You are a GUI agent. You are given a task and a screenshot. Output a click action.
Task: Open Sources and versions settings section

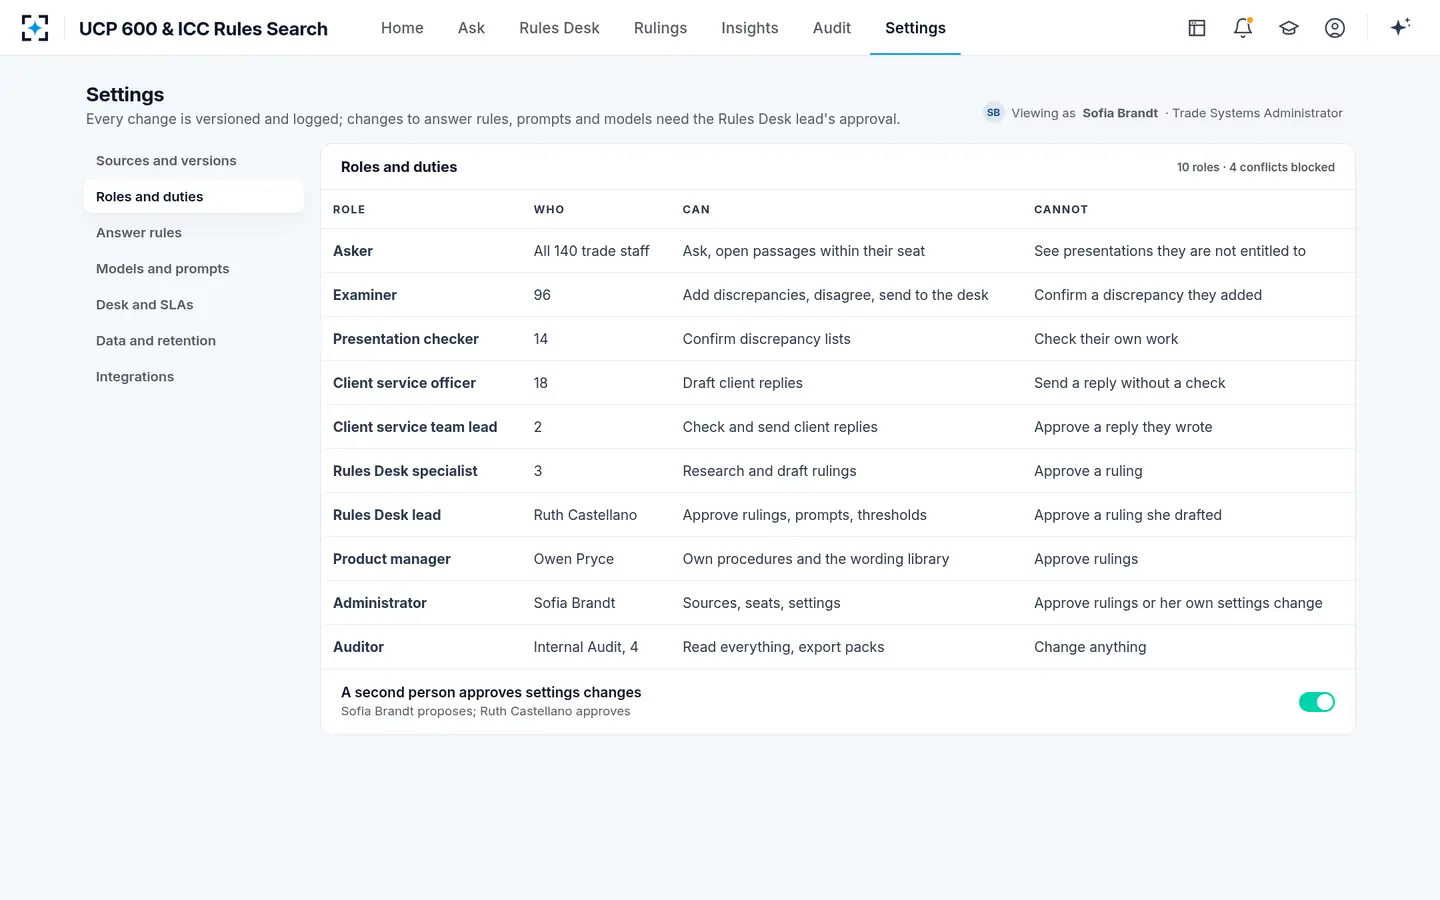pos(194,161)
